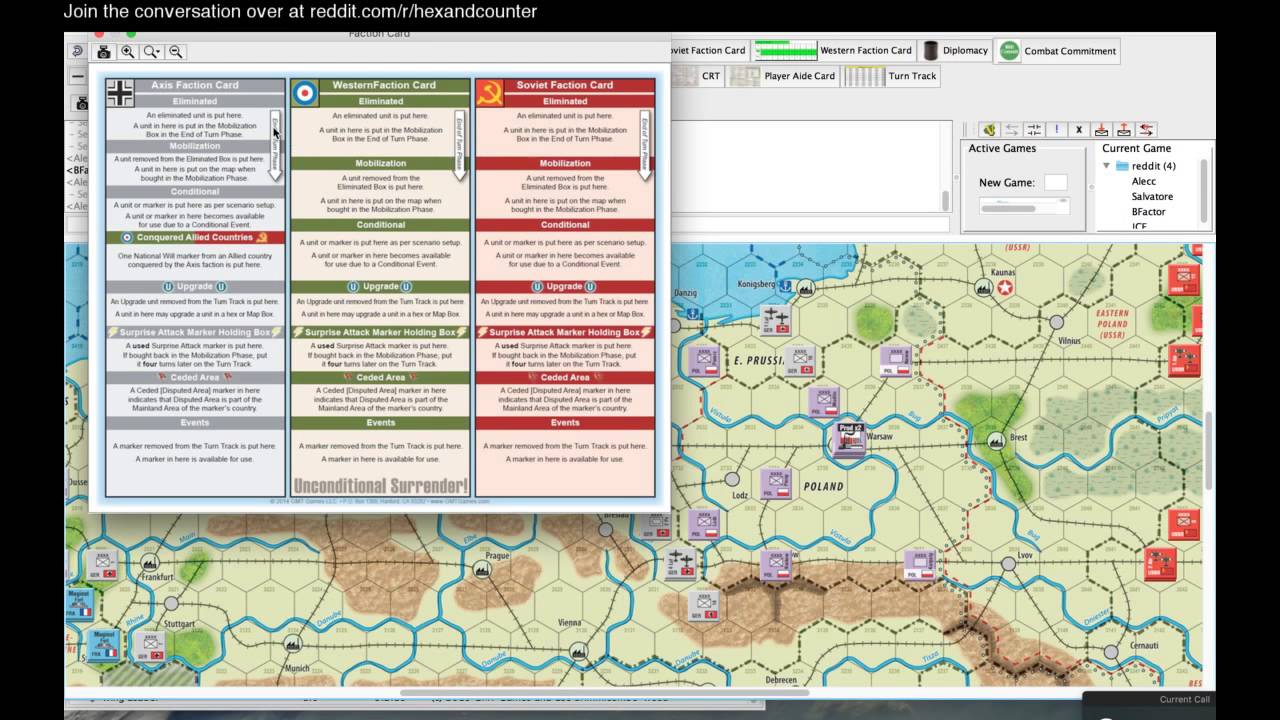
Task: Select player BFactor in Current Game tree
Action: 1148,212
